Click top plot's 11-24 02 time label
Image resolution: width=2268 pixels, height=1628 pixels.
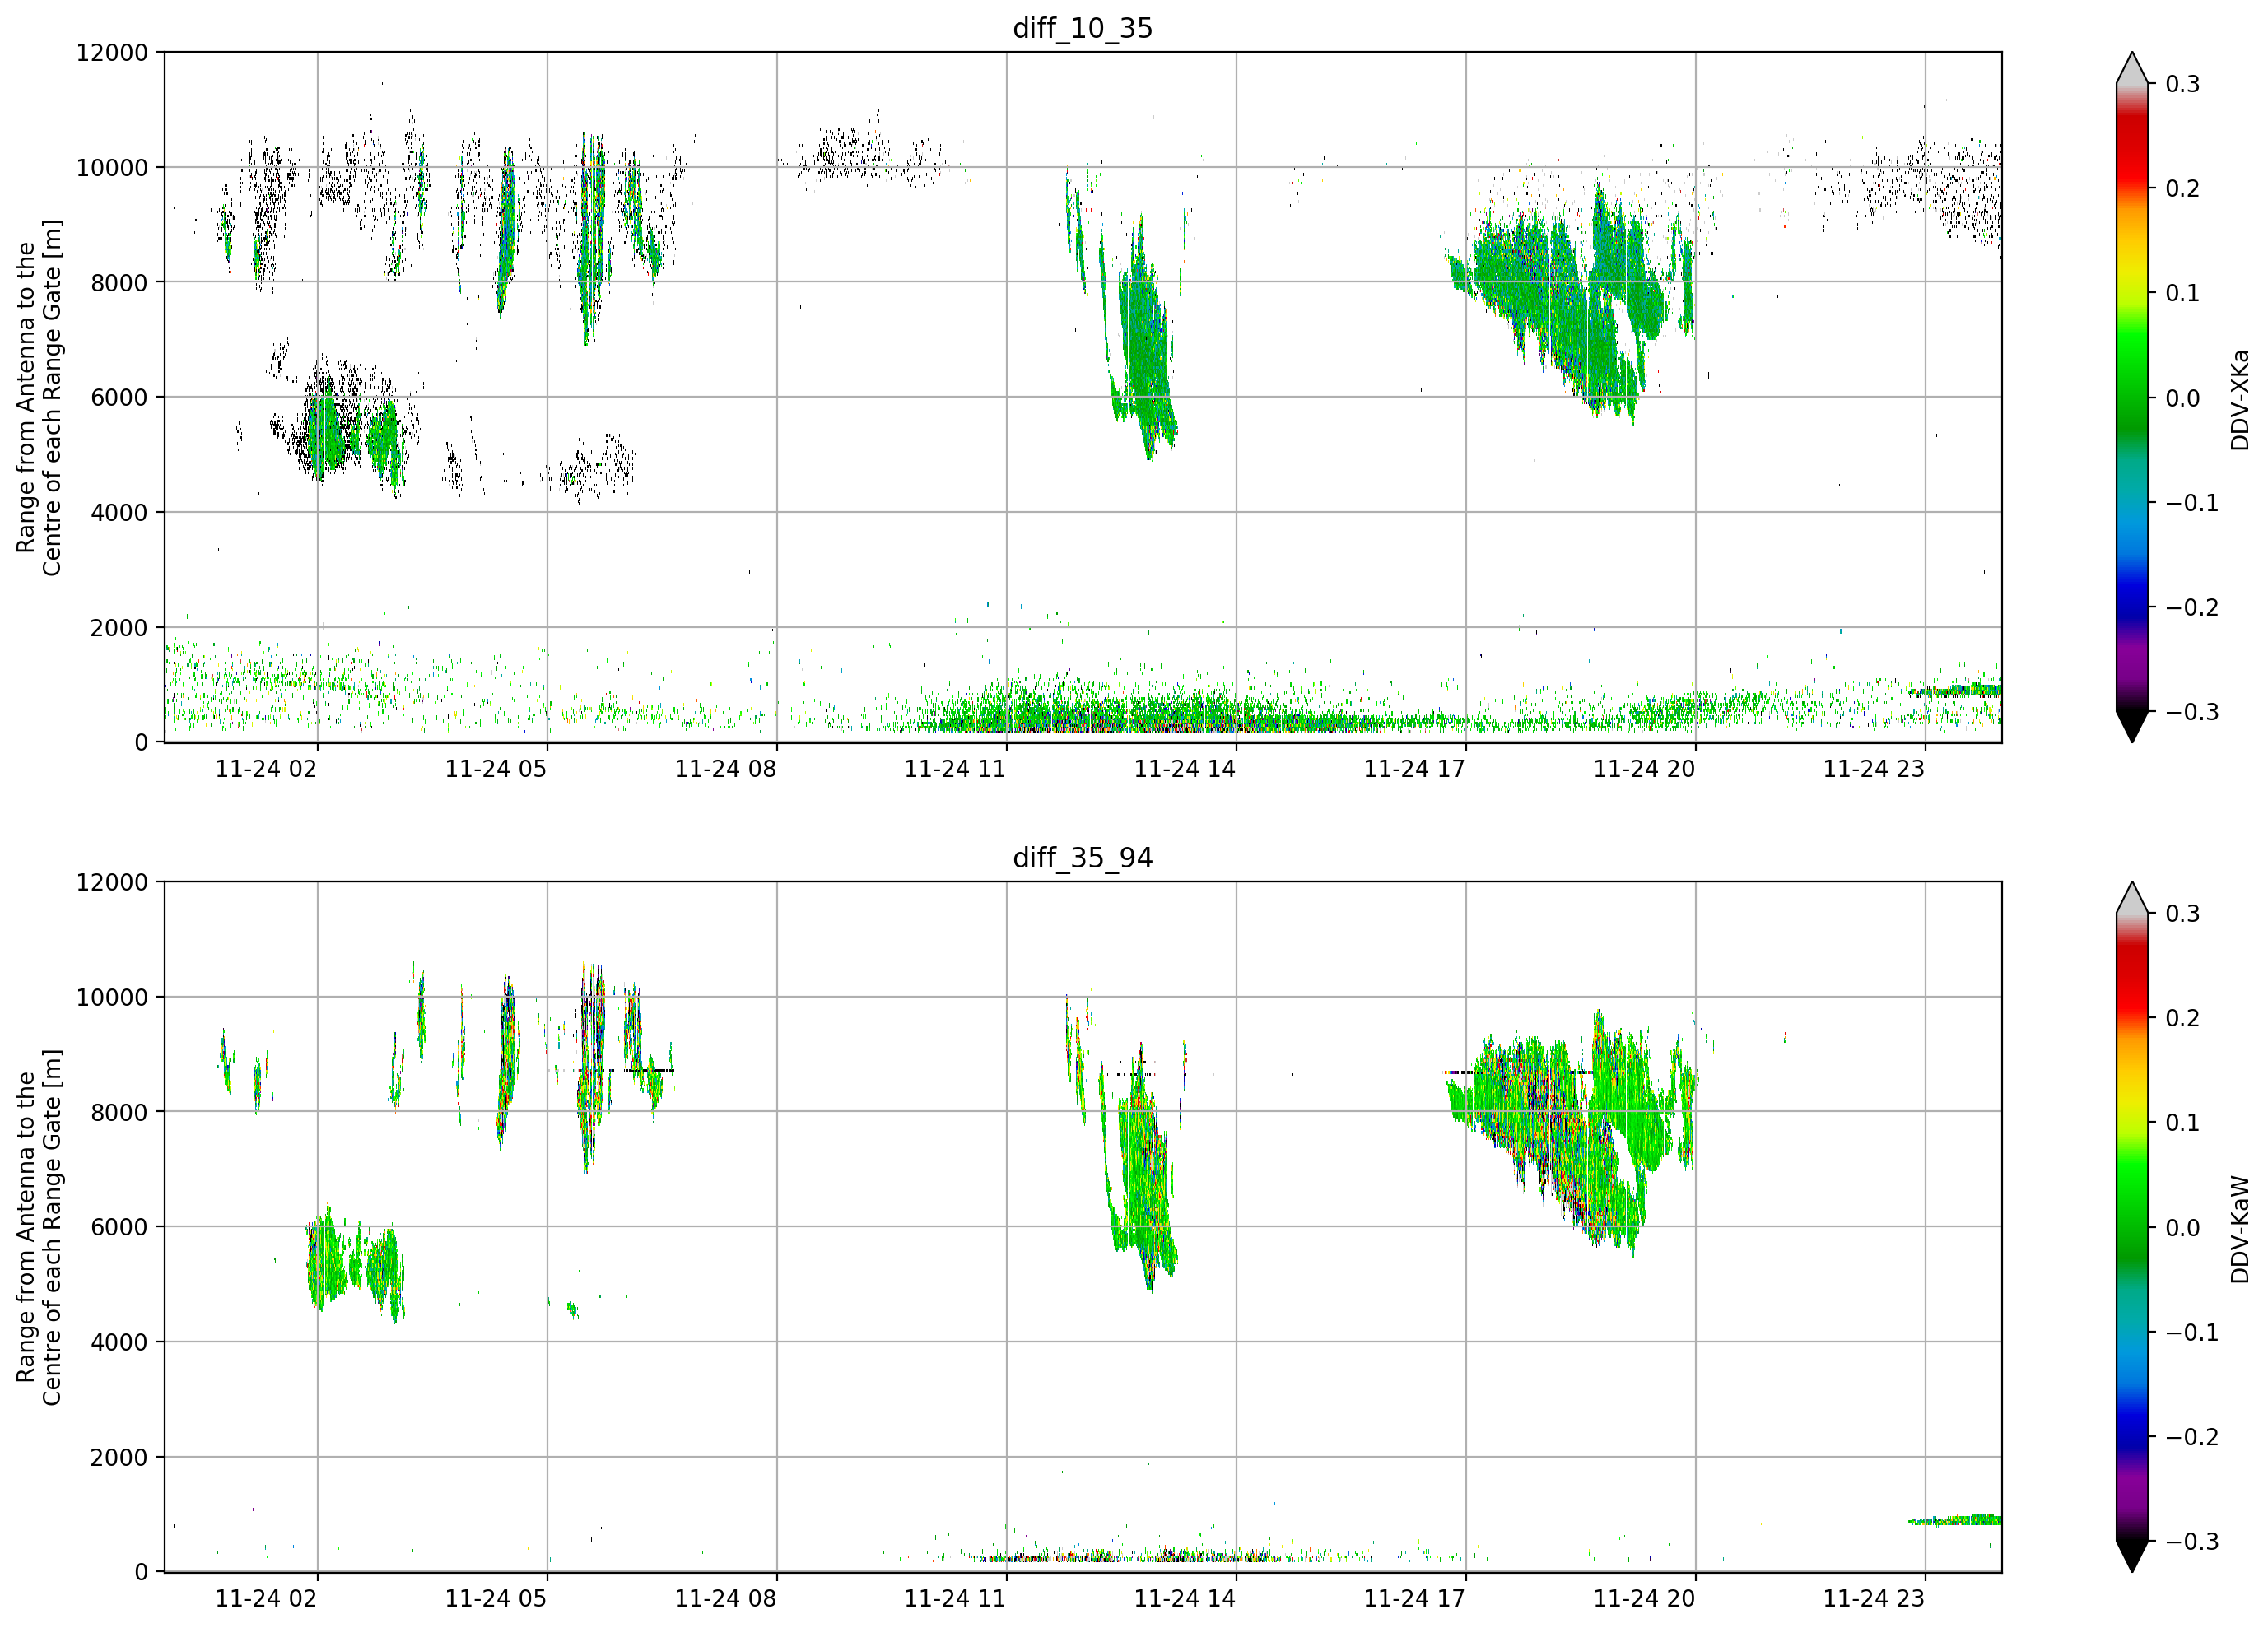point(266,769)
